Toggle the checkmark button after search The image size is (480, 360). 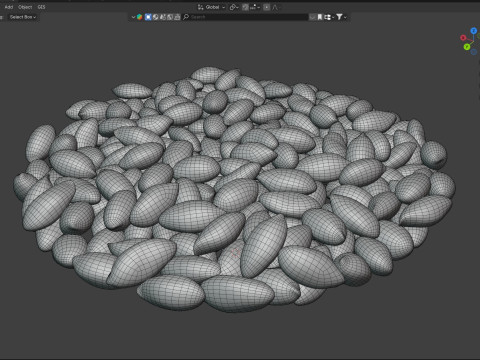coord(313,17)
